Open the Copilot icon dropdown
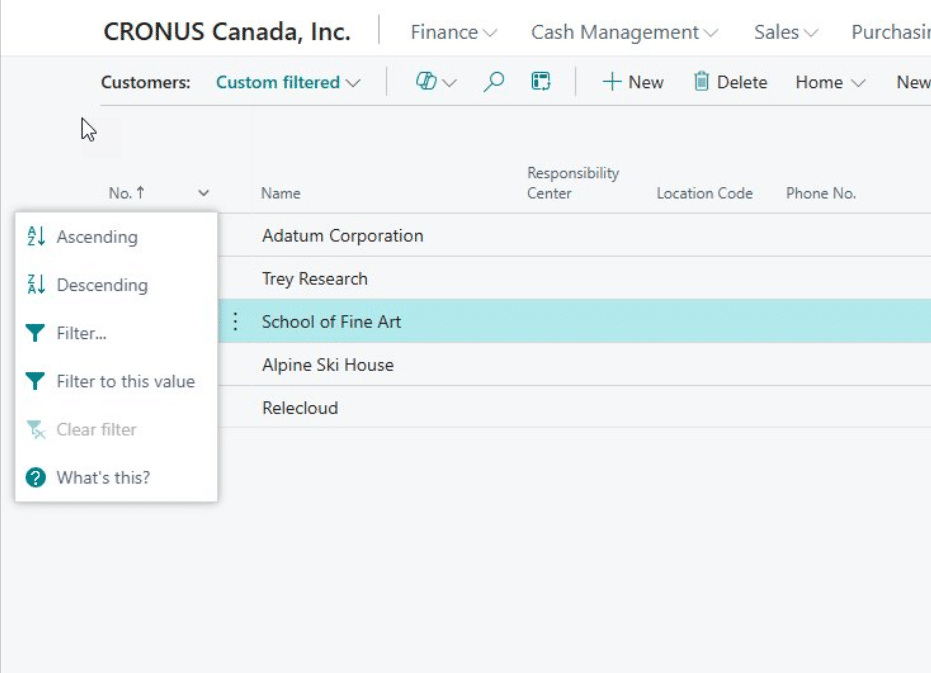This screenshot has width=931, height=673. click(x=435, y=82)
